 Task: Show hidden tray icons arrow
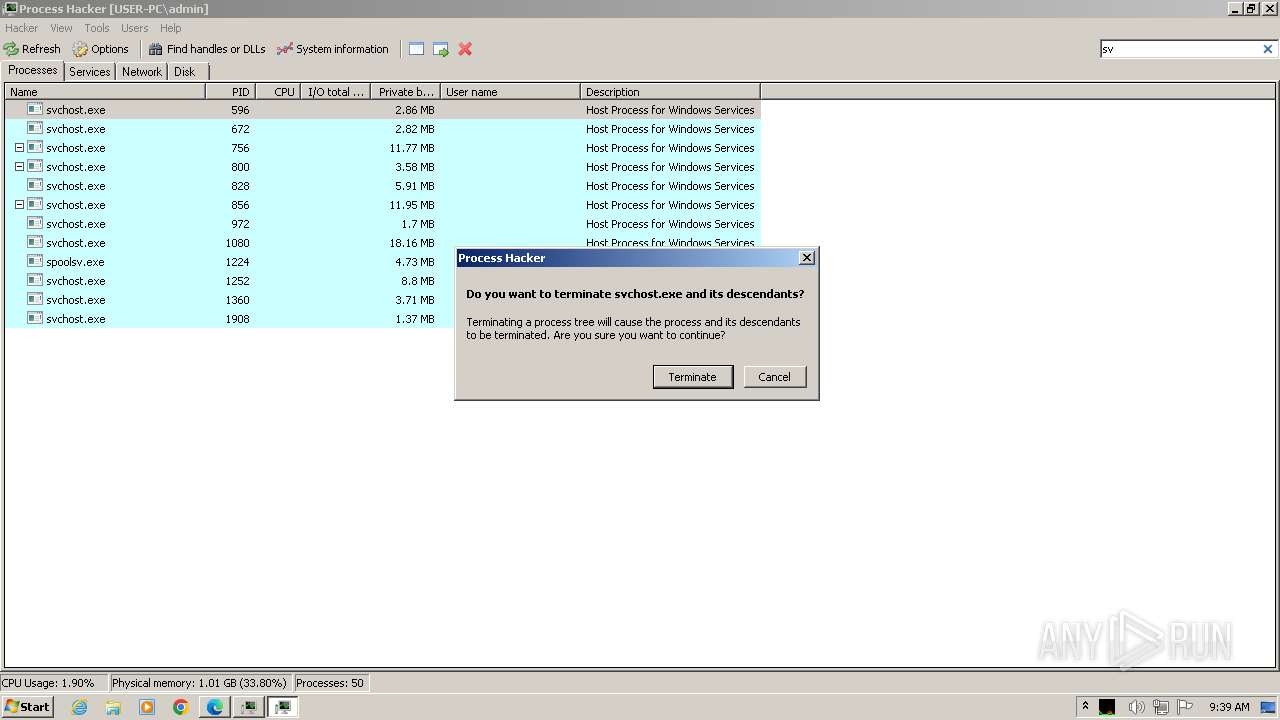click(1085, 706)
